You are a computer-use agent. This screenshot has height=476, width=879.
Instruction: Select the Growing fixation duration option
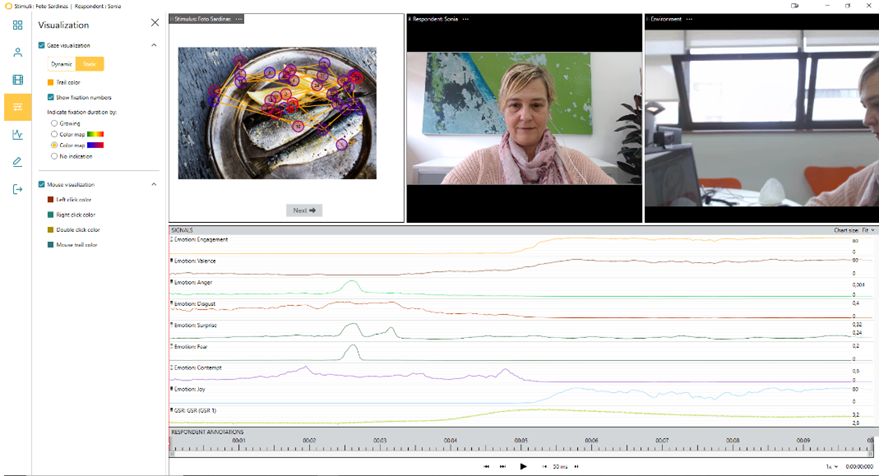[54, 123]
